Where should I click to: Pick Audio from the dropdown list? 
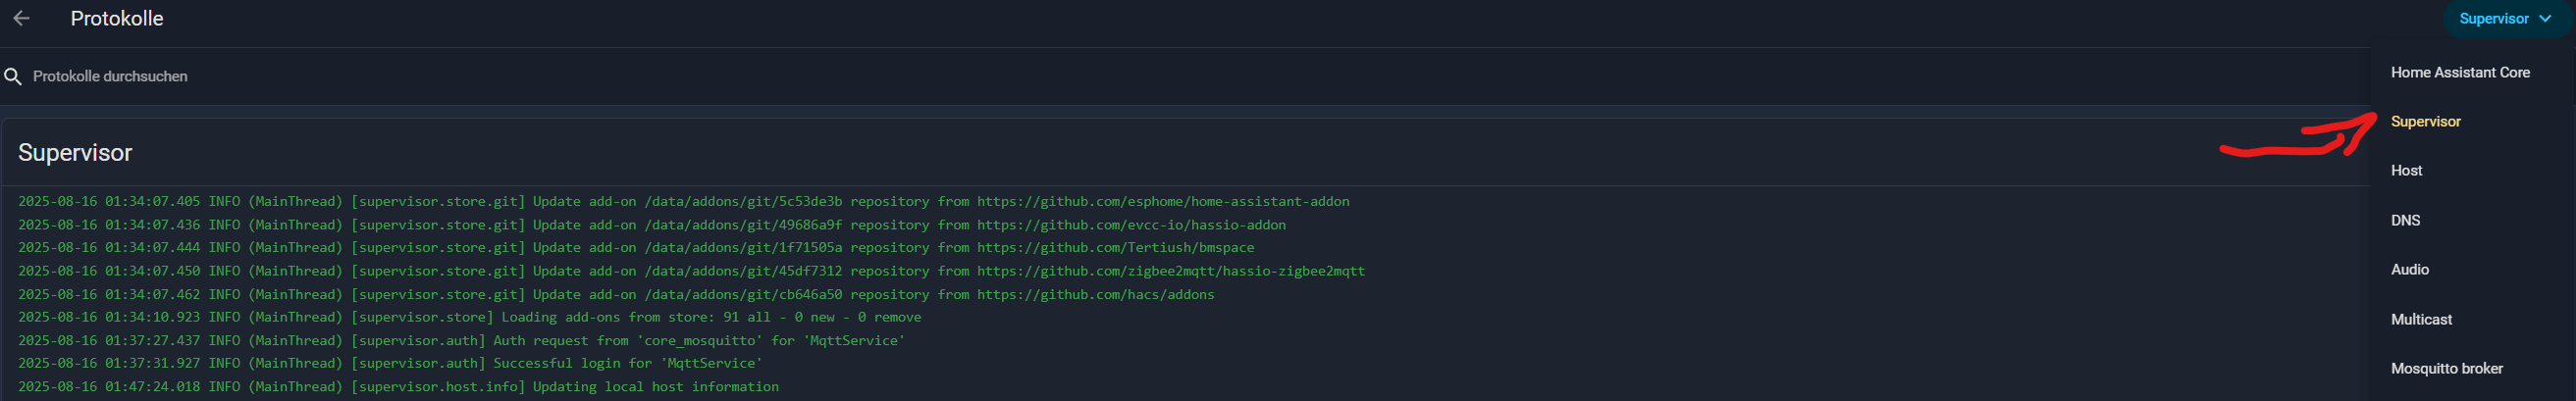pyautogui.click(x=2409, y=269)
